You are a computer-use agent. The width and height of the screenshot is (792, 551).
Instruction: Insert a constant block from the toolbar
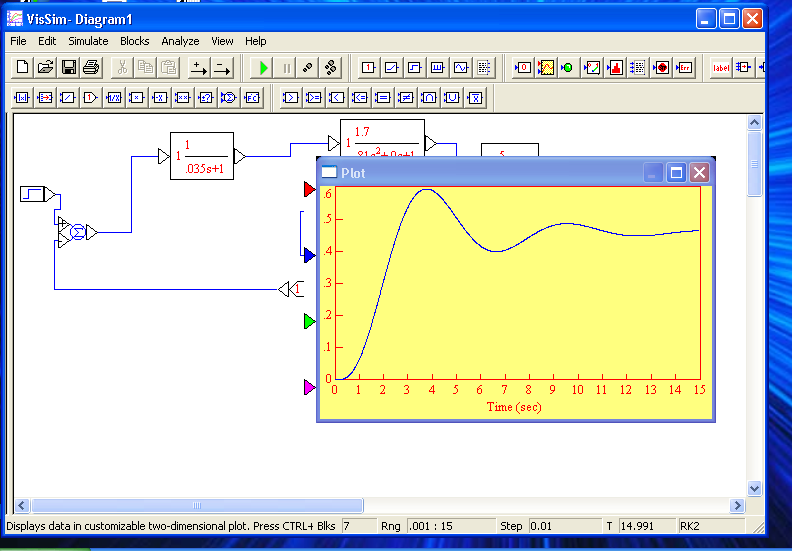pyautogui.click(x=368, y=68)
